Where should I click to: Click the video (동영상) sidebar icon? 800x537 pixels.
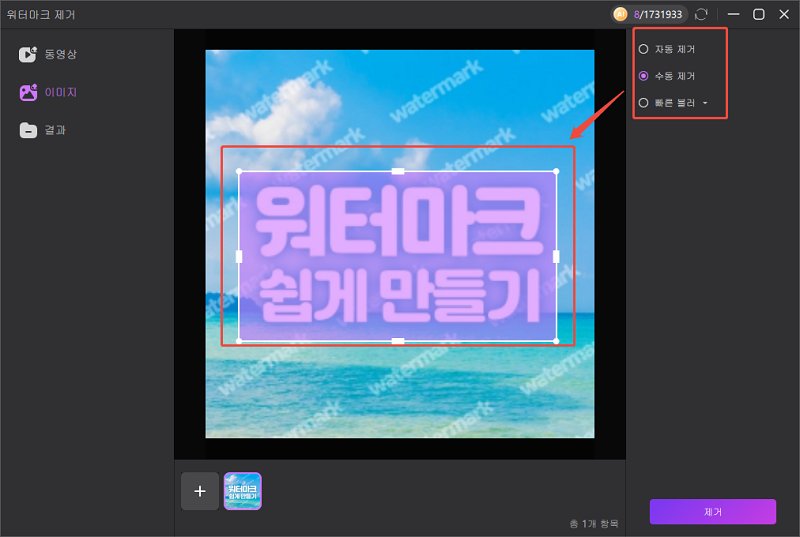pyautogui.click(x=28, y=54)
